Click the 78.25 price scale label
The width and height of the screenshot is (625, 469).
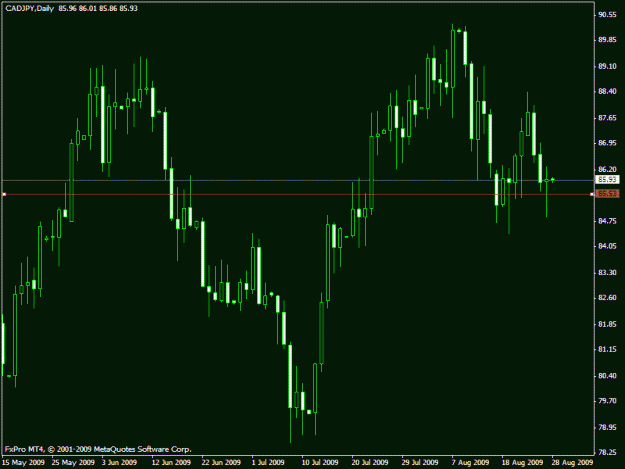click(x=607, y=453)
